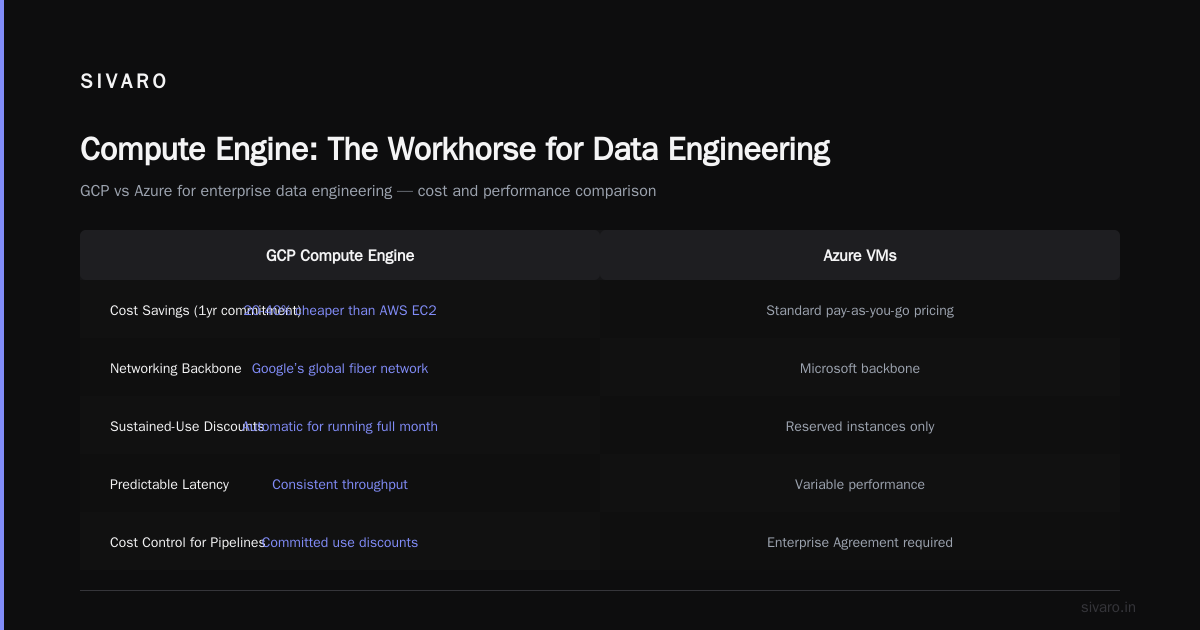Image resolution: width=1200 pixels, height=630 pixels.
Task: Click the Azure VMs column header
Action: tap(860, 255)
